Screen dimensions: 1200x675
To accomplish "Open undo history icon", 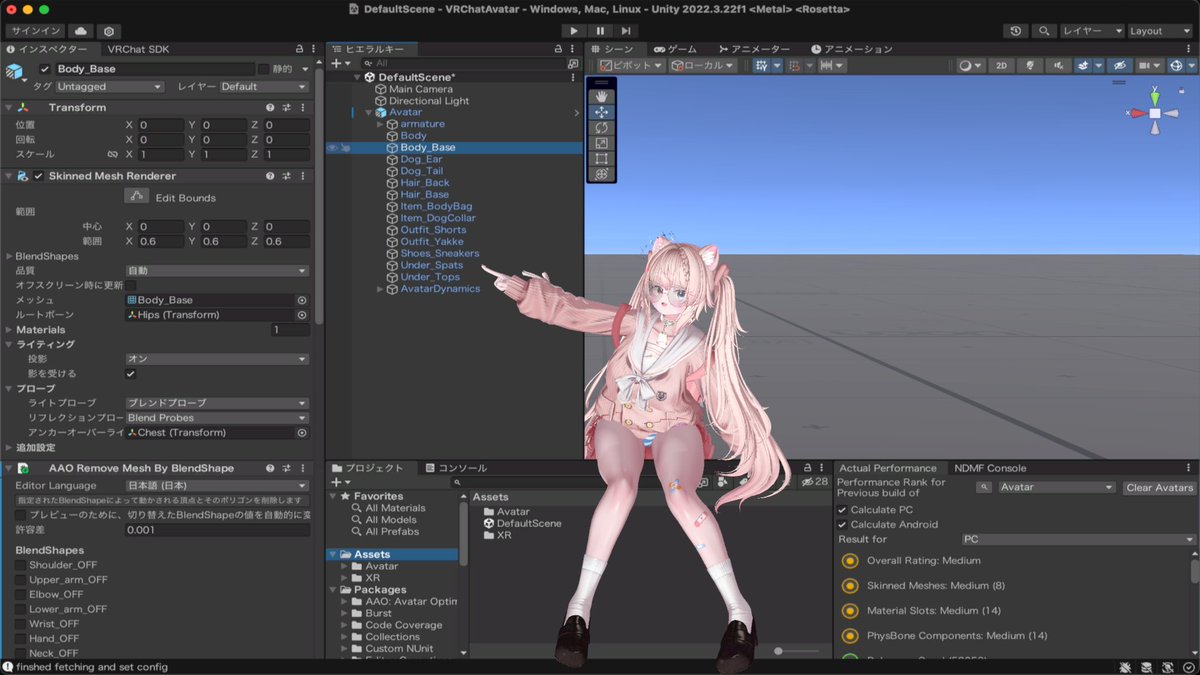I will [1016, 31].
